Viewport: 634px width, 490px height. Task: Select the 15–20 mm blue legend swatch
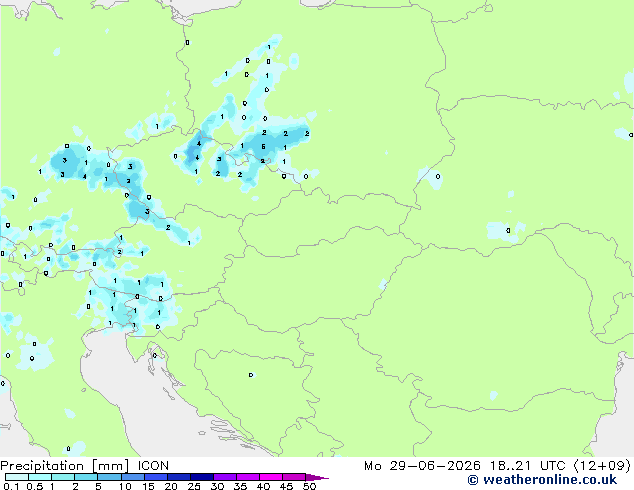point(156,477)
